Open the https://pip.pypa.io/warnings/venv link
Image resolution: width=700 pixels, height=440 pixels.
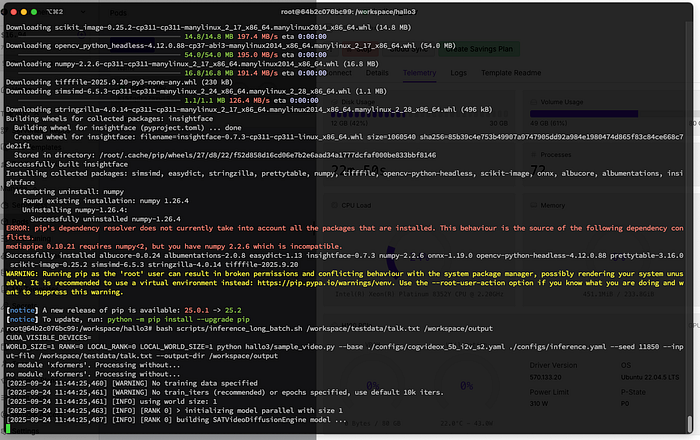[326, 283]
